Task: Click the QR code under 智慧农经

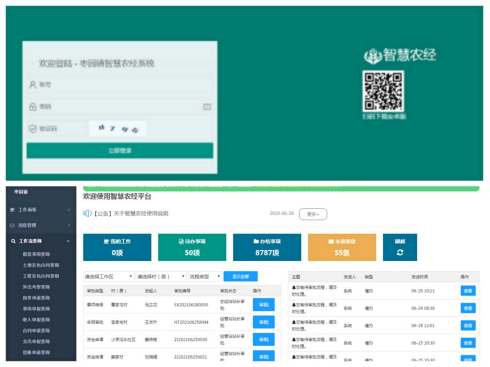Action: (383, 91)
